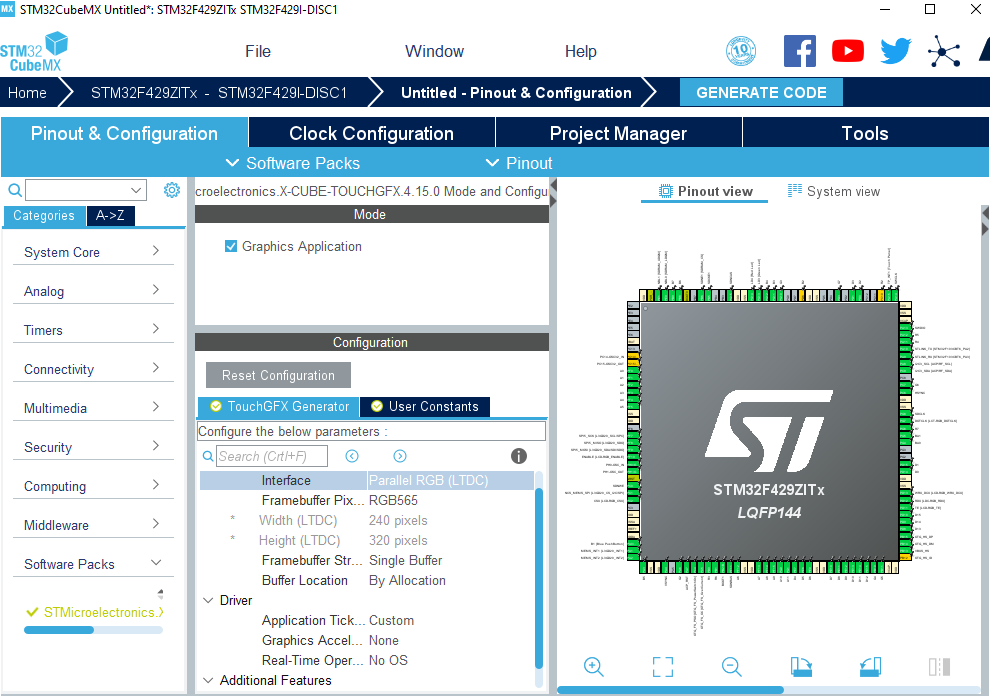
Task: Click the GENERATE CODE button
Action: pos(761,93)
